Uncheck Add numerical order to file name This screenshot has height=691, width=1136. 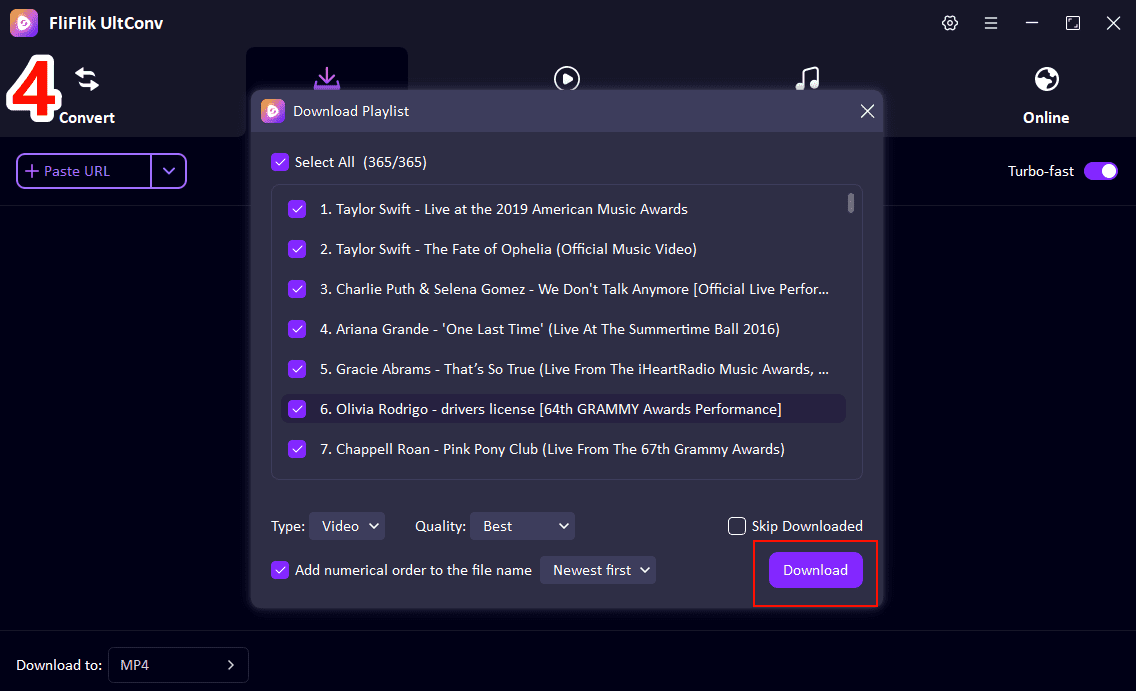[280, 570]
